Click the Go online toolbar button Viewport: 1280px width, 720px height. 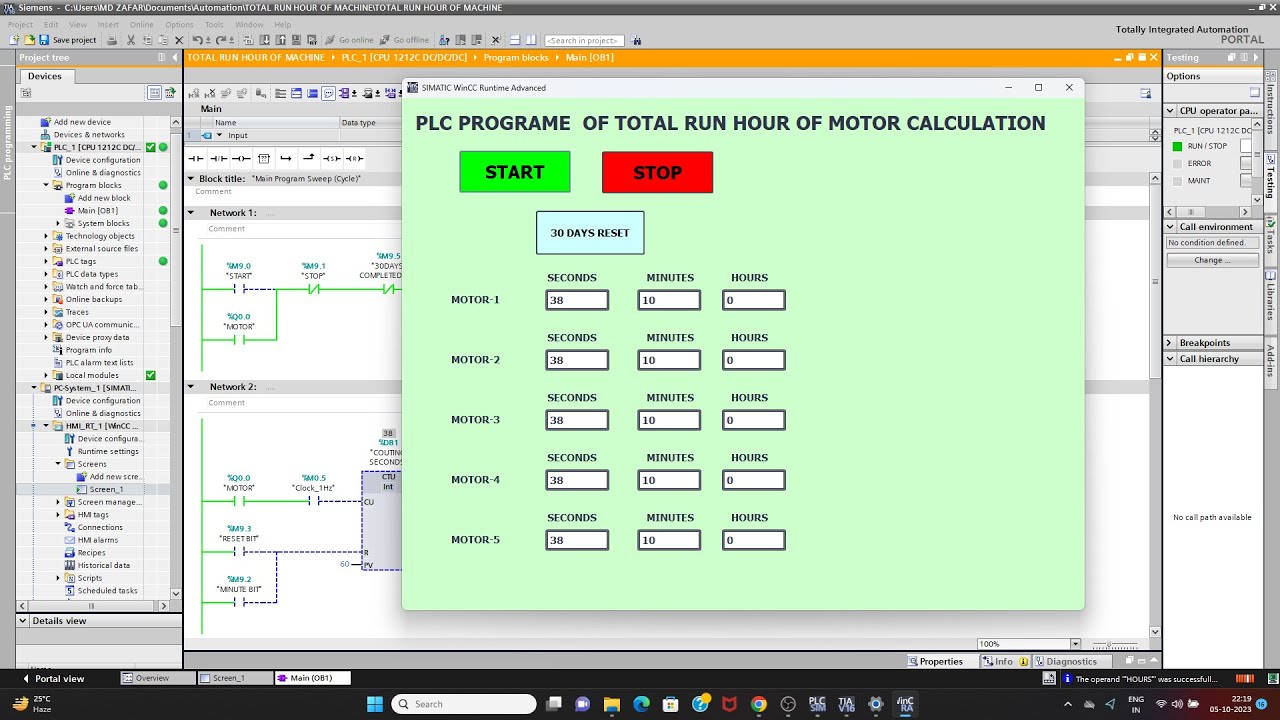348,40
